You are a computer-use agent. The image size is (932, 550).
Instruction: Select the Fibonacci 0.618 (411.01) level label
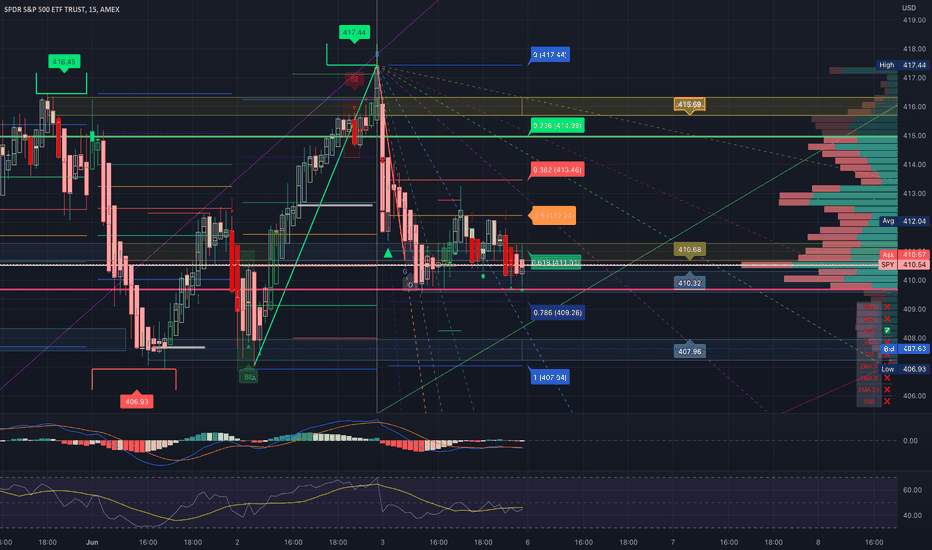click(555, 262)
